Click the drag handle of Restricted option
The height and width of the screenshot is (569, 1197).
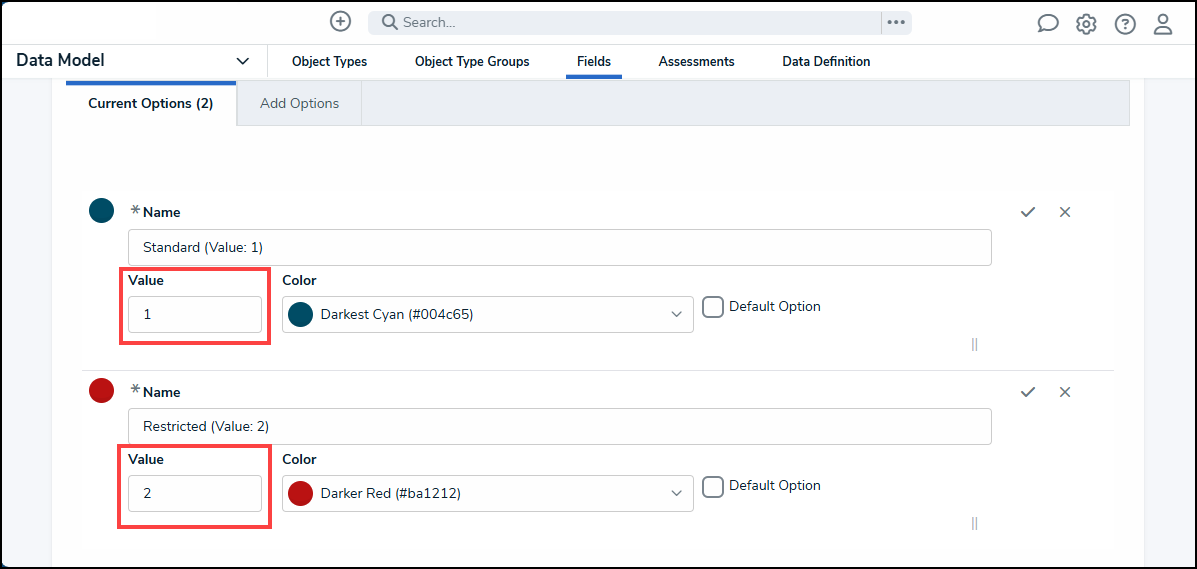point(974,524)
